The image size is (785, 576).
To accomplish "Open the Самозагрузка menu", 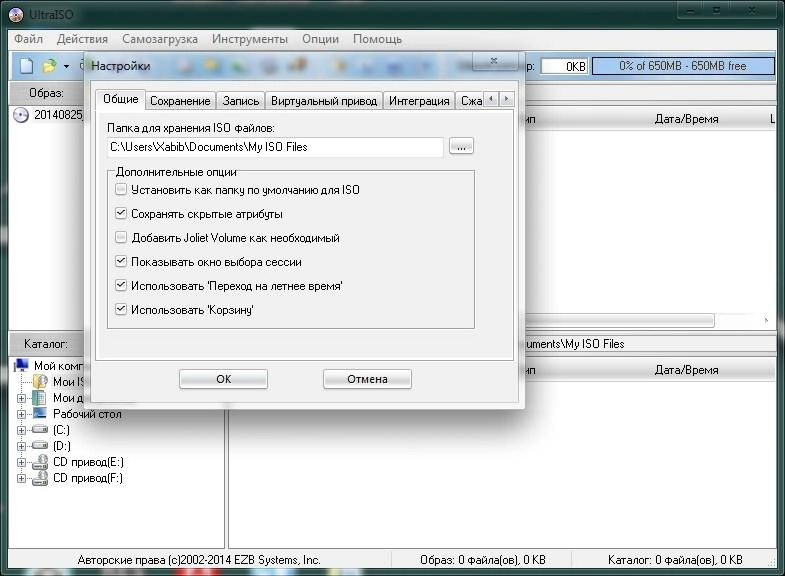I will (160, 39).
